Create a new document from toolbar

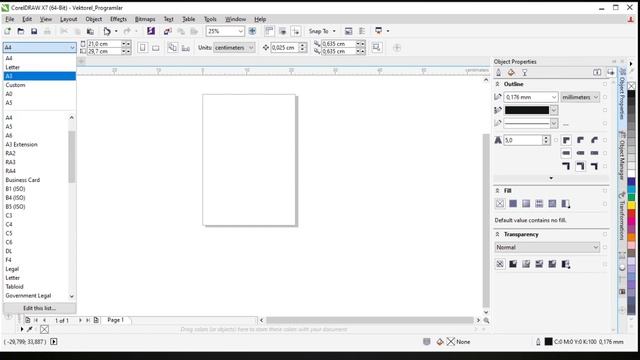8,31
